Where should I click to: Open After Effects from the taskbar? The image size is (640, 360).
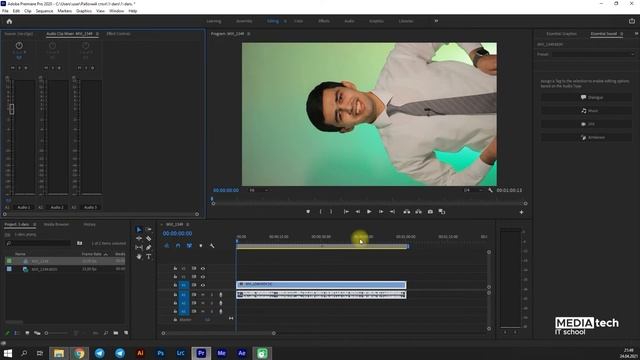[242, 353]
